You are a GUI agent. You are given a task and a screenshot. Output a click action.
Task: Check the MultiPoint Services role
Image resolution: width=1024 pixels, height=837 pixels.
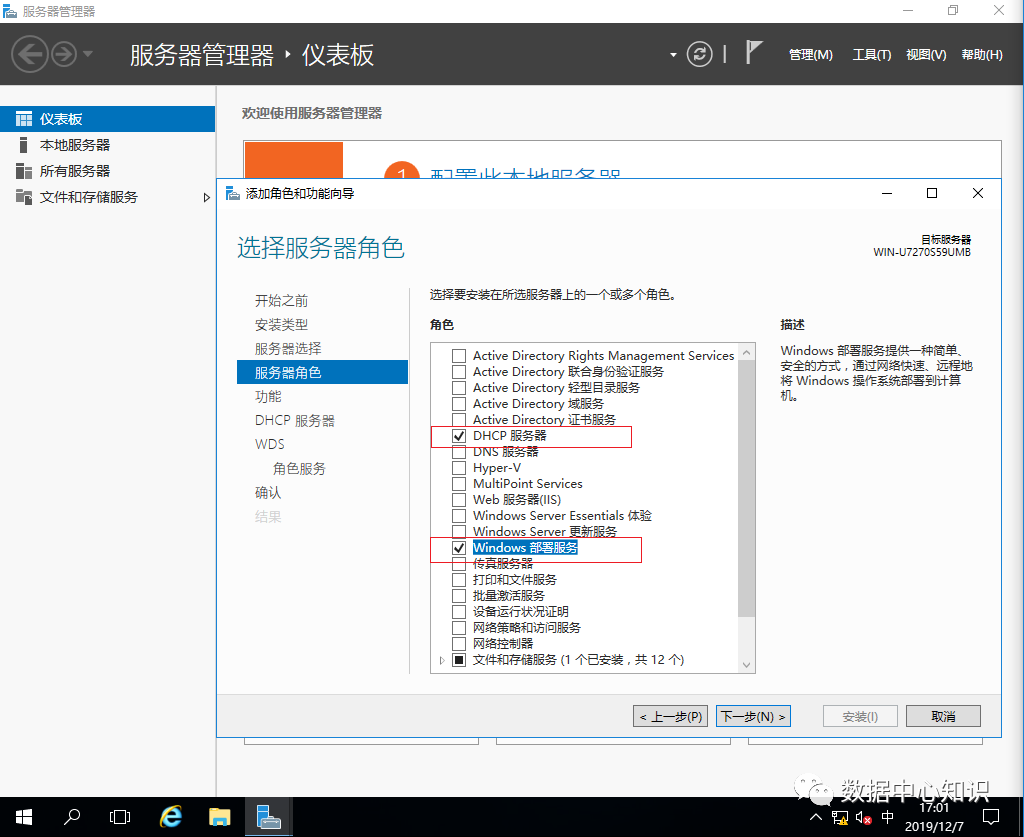[x=459, y=484]
